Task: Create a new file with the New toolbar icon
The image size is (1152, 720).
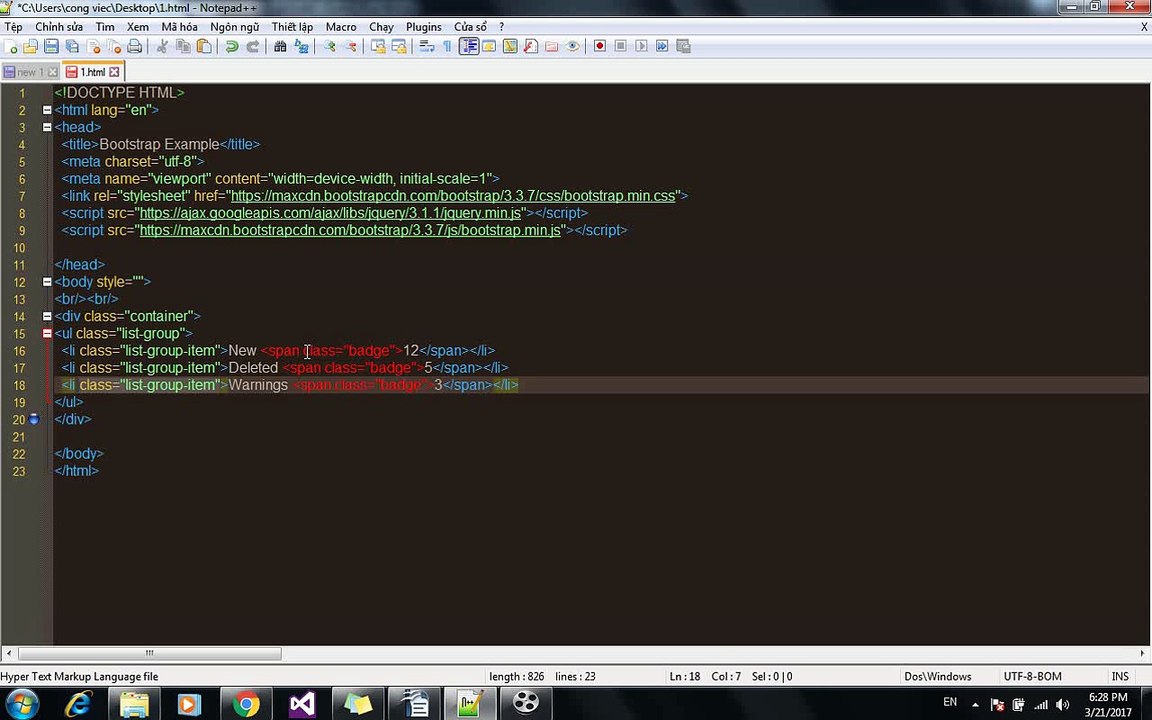Action: point(10,46)
